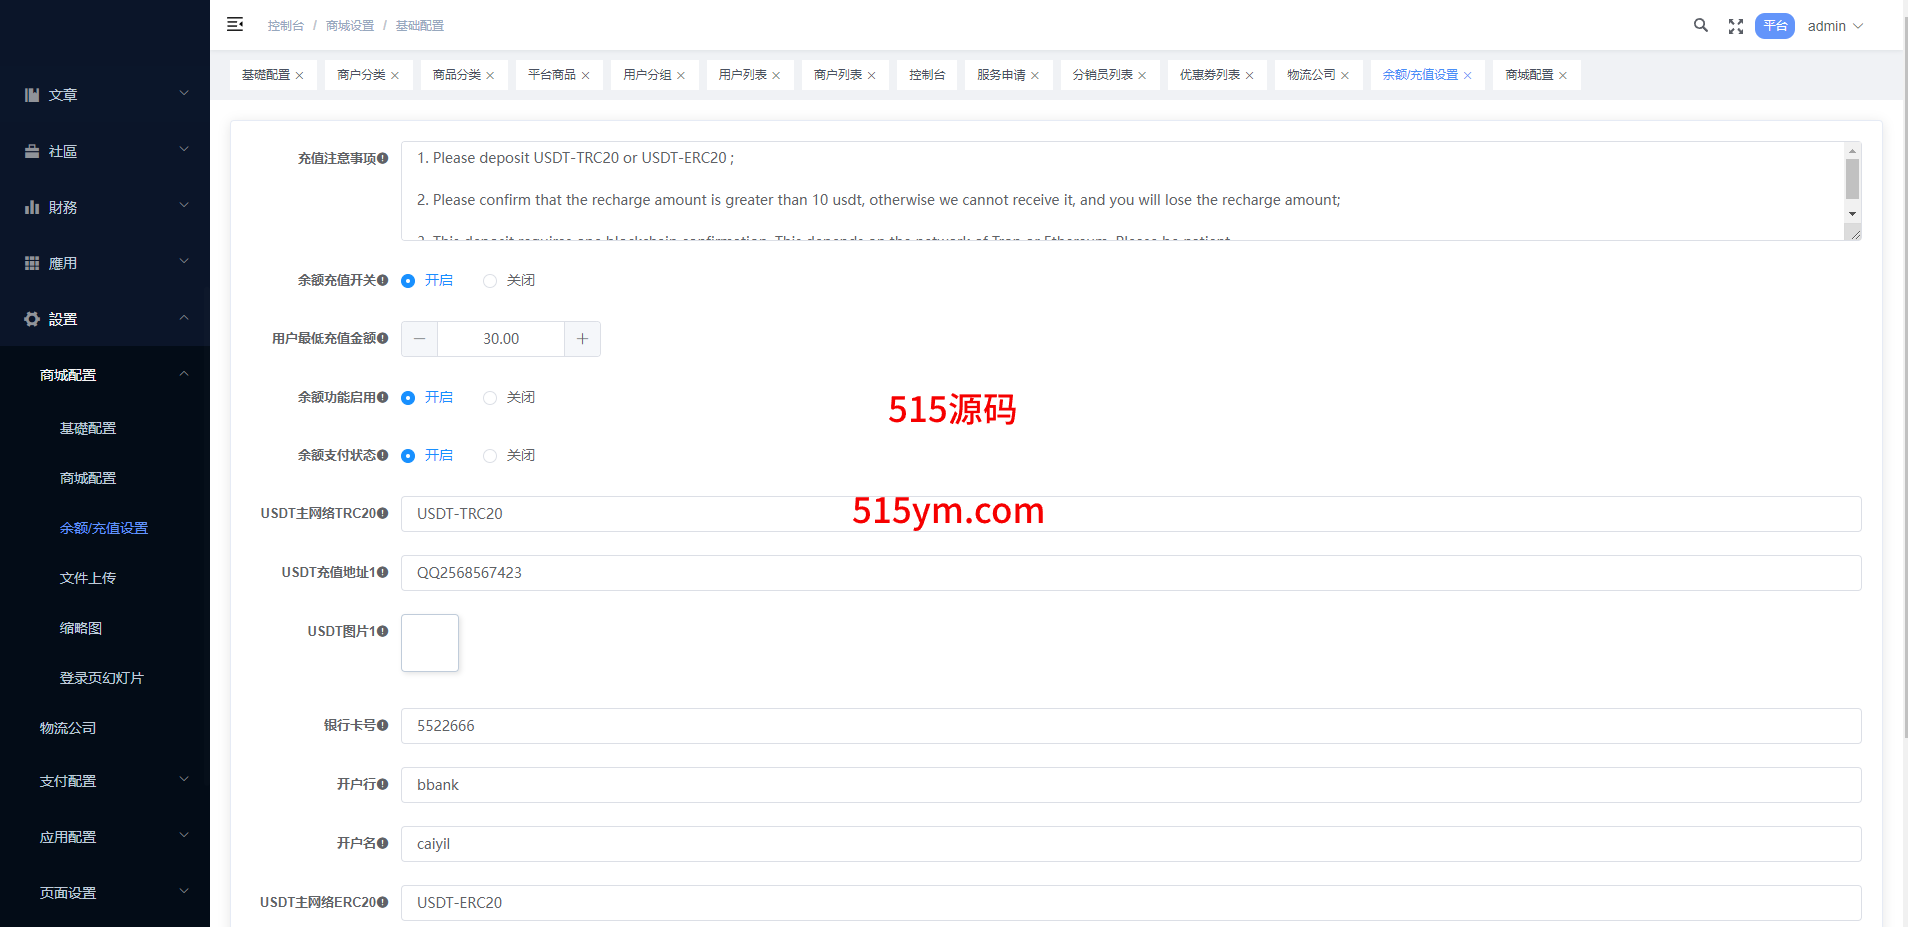The image size is (1908, 927).
Task: Open the admin user dropdown
Action: pyautogui.click(x=1834, y=26)
